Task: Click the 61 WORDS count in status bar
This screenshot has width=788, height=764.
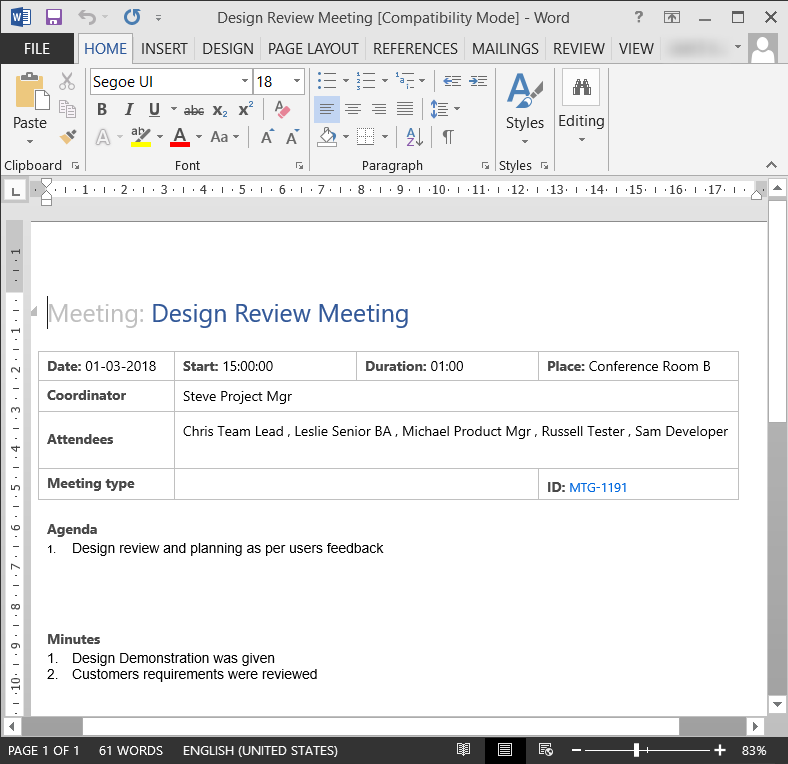Action: (x=130, y=750)
